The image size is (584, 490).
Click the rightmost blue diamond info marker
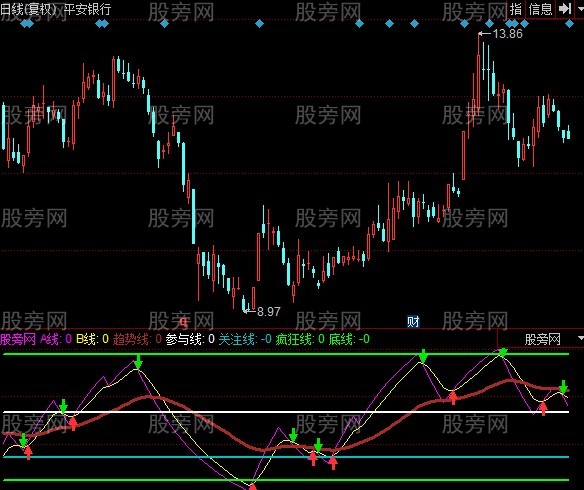click(569, 24)
